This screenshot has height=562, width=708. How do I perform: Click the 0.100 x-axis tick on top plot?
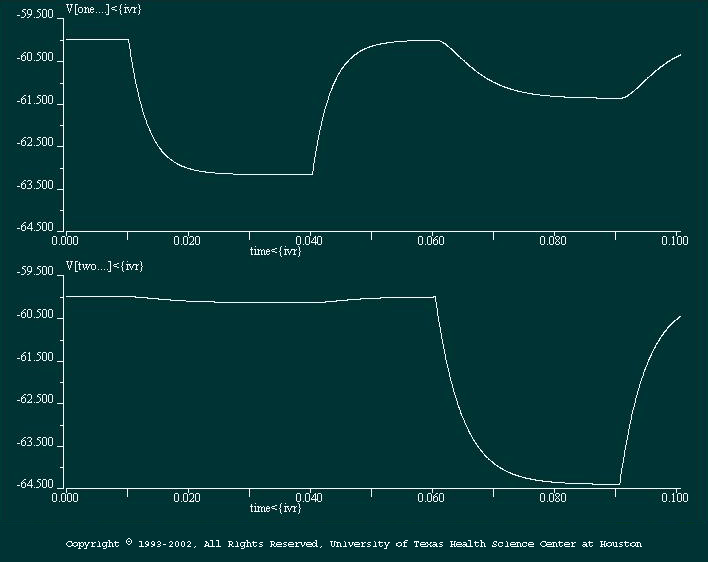[x=675, y=241]
